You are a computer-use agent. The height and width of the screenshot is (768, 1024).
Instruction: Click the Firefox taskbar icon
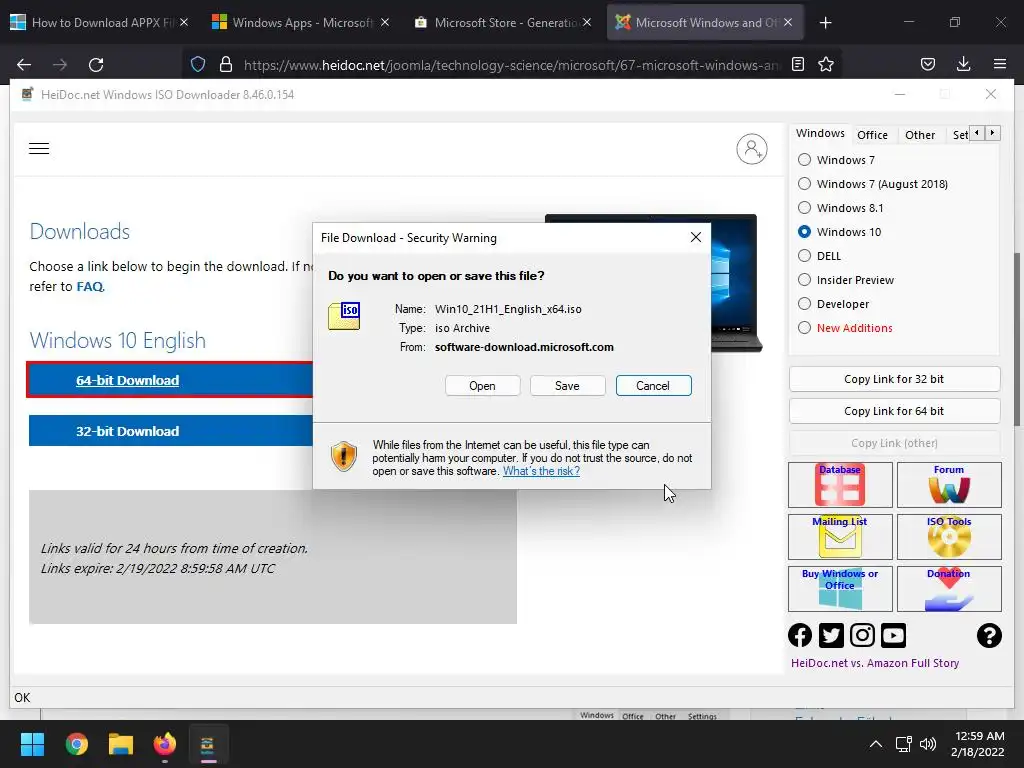coord(165,744)
